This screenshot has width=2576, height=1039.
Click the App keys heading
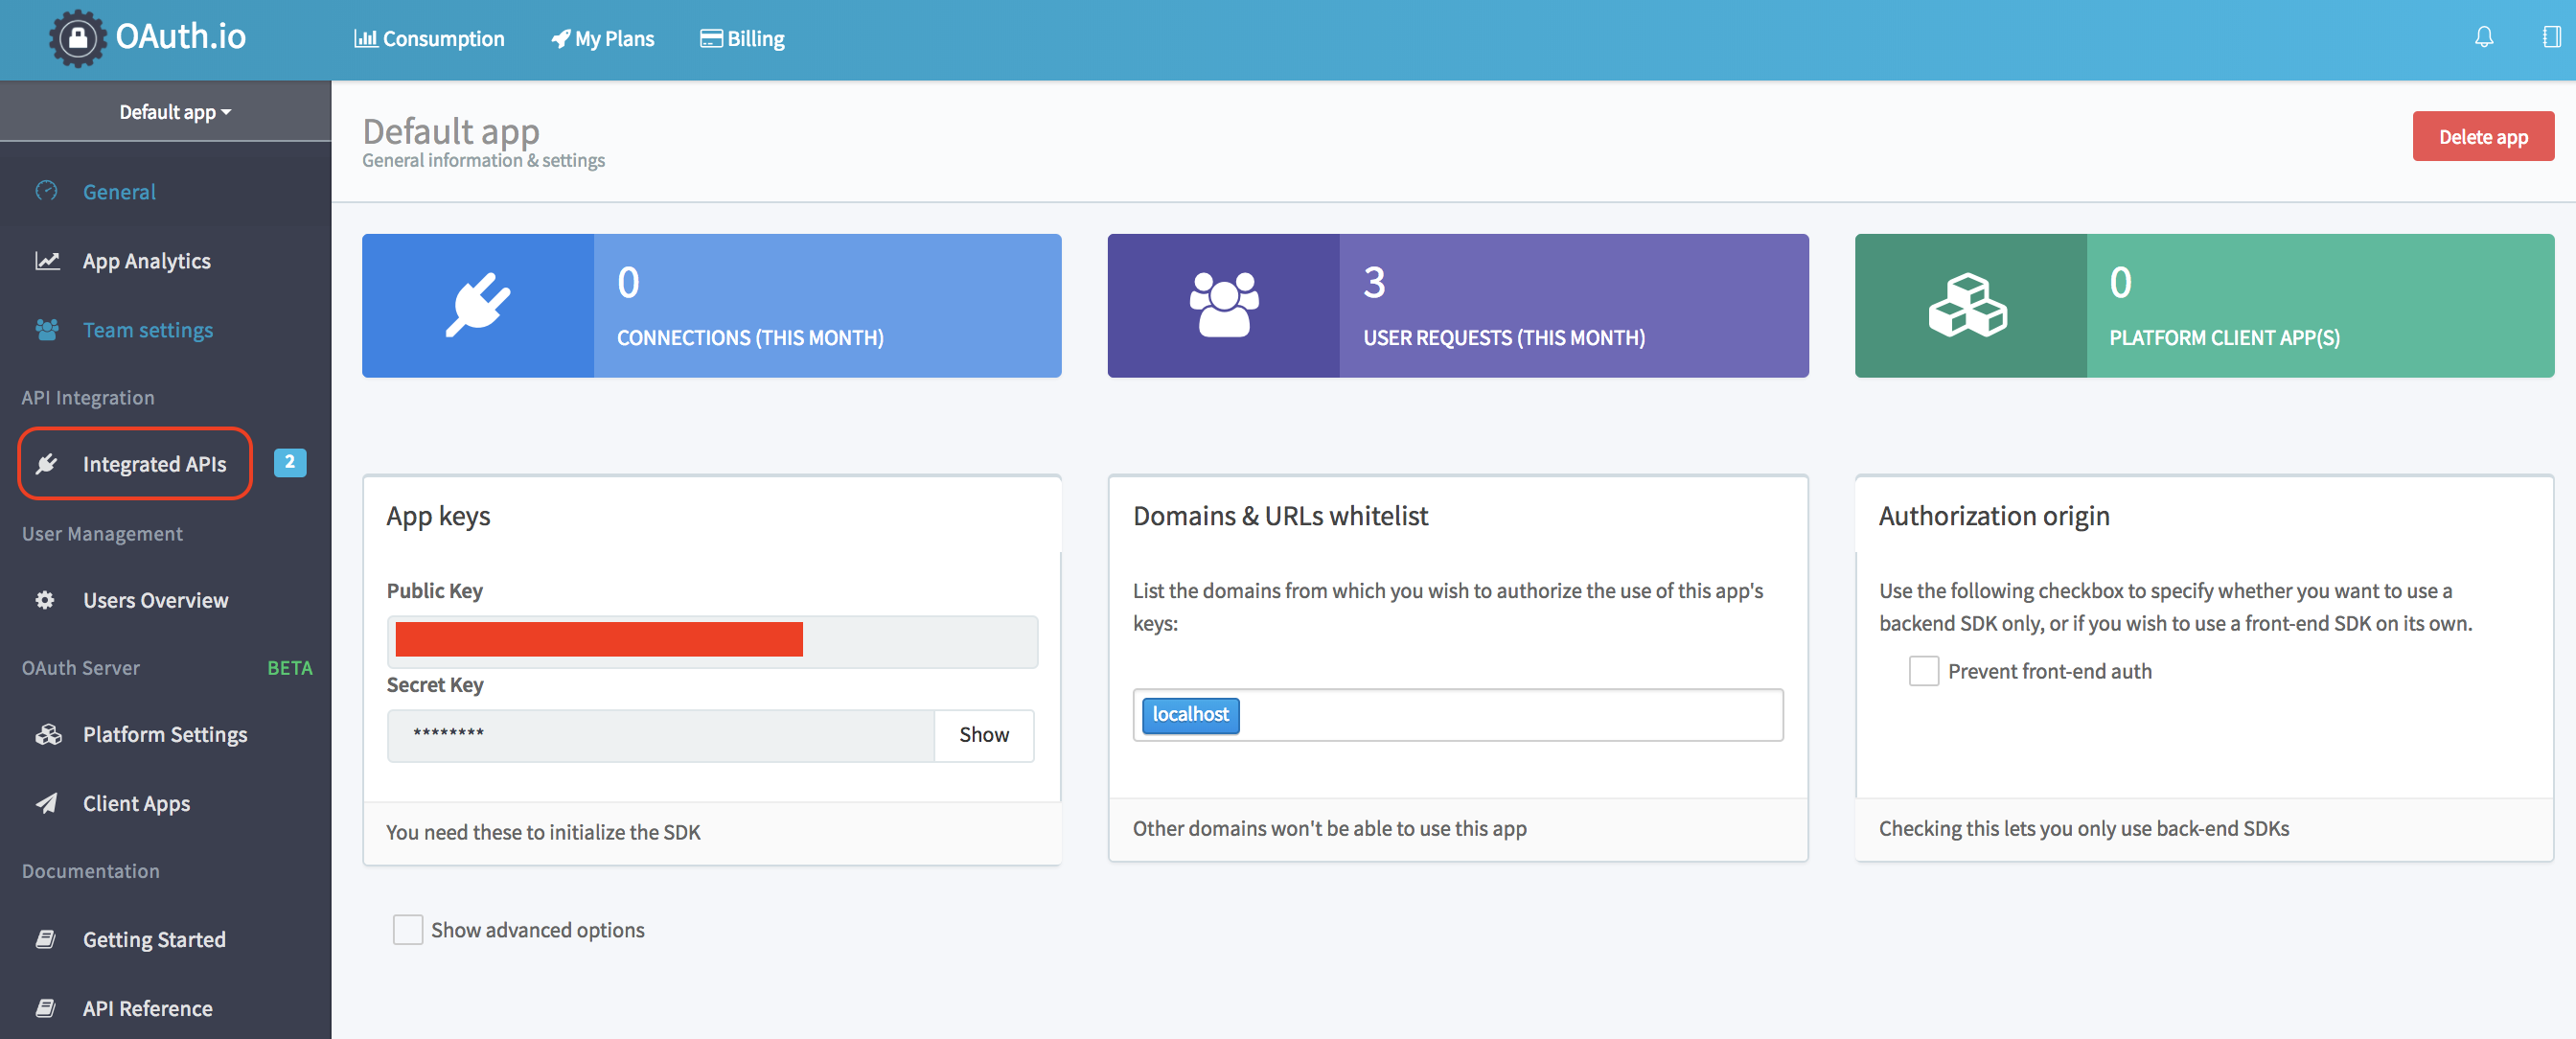pyautogui.click(x=438, y=517)
